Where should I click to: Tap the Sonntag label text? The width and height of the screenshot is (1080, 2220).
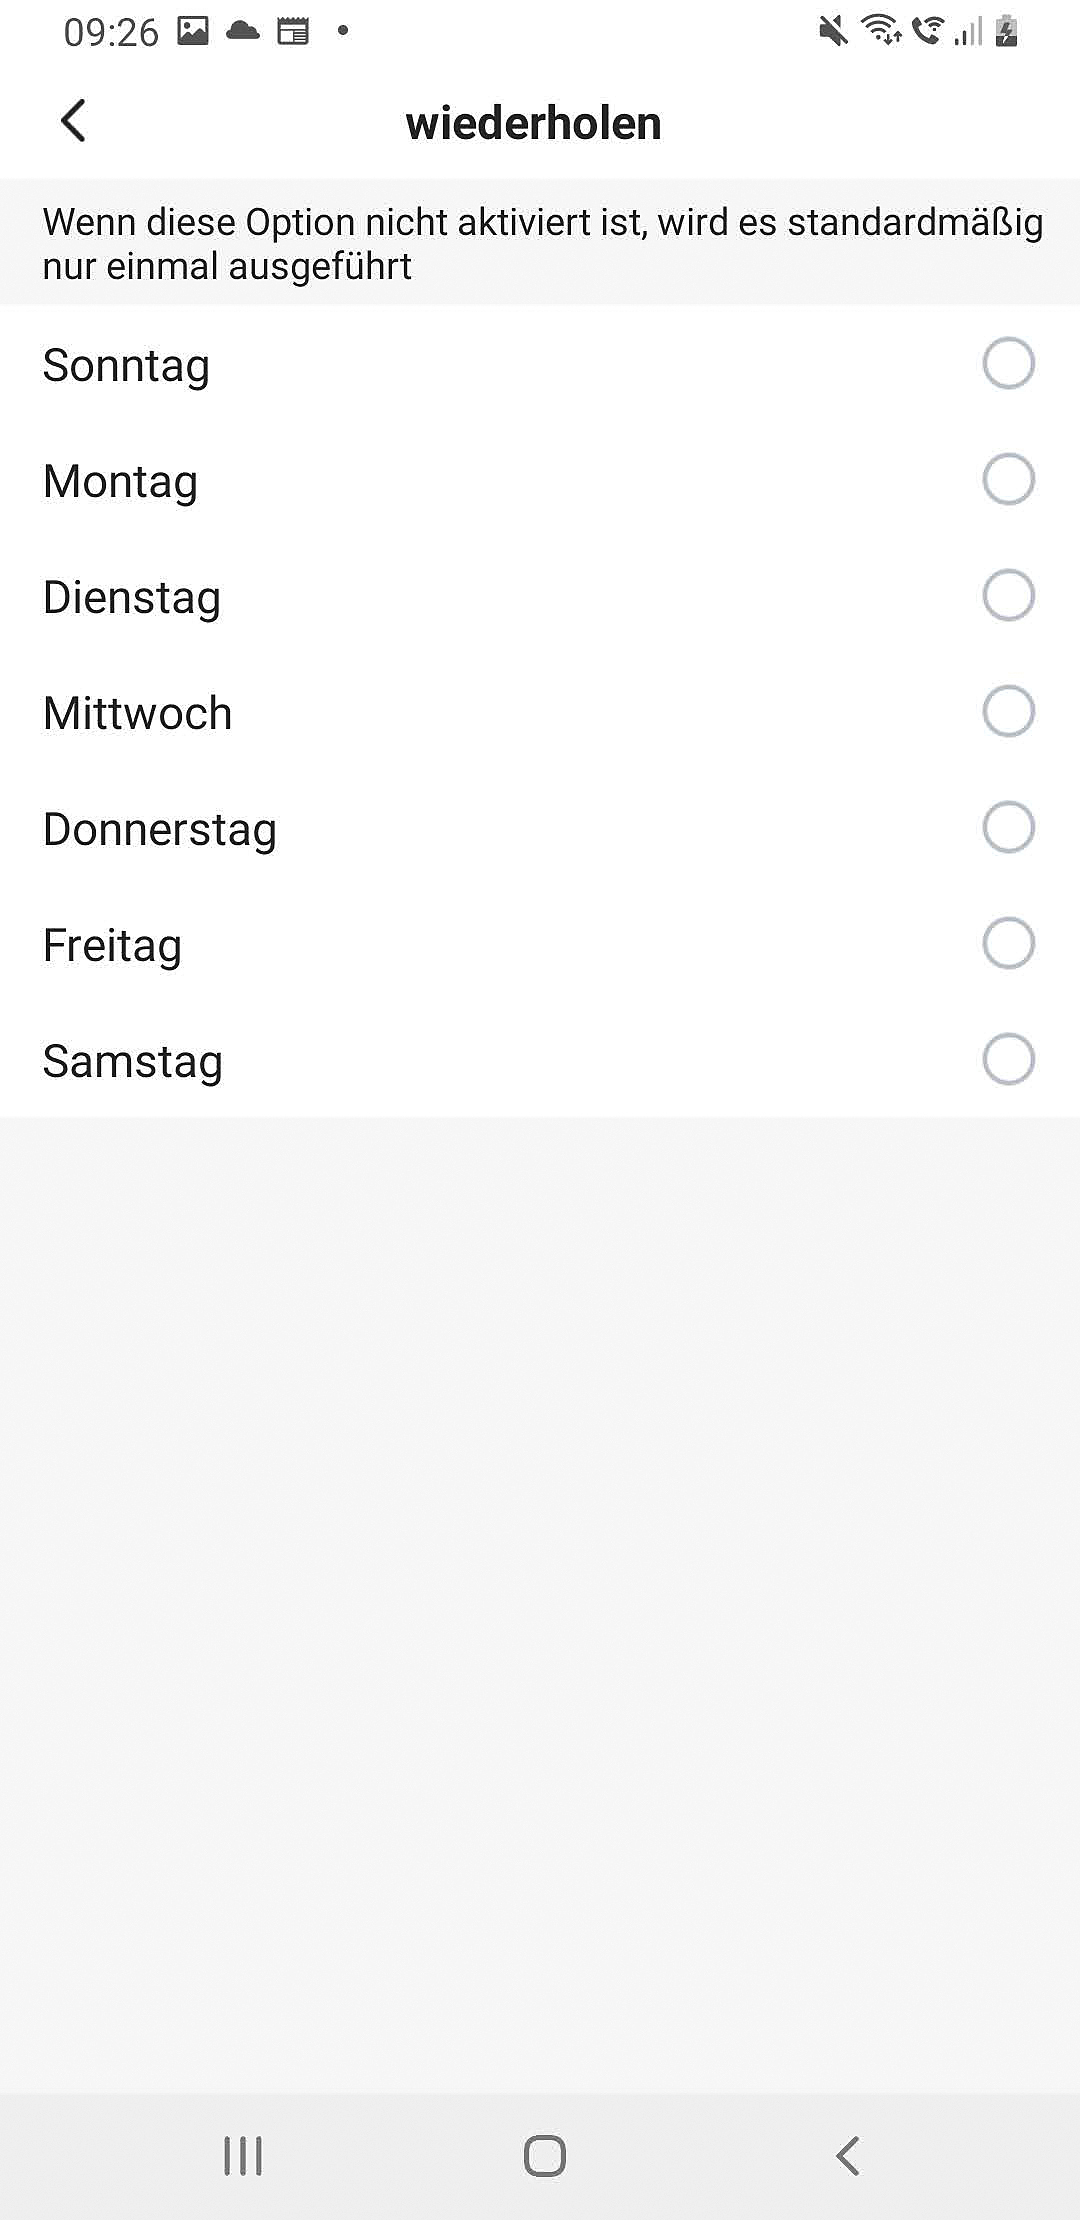[126, 365]
